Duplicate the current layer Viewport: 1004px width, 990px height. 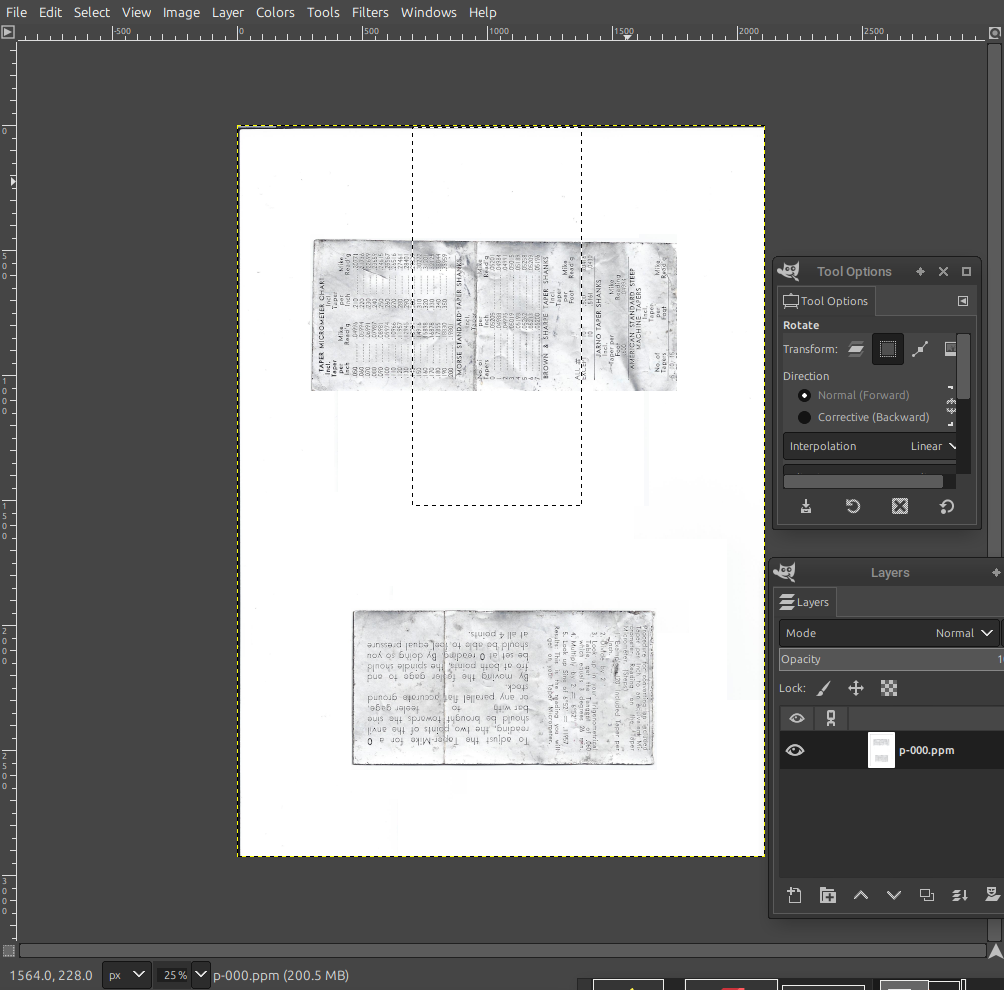tap(926, 895)
